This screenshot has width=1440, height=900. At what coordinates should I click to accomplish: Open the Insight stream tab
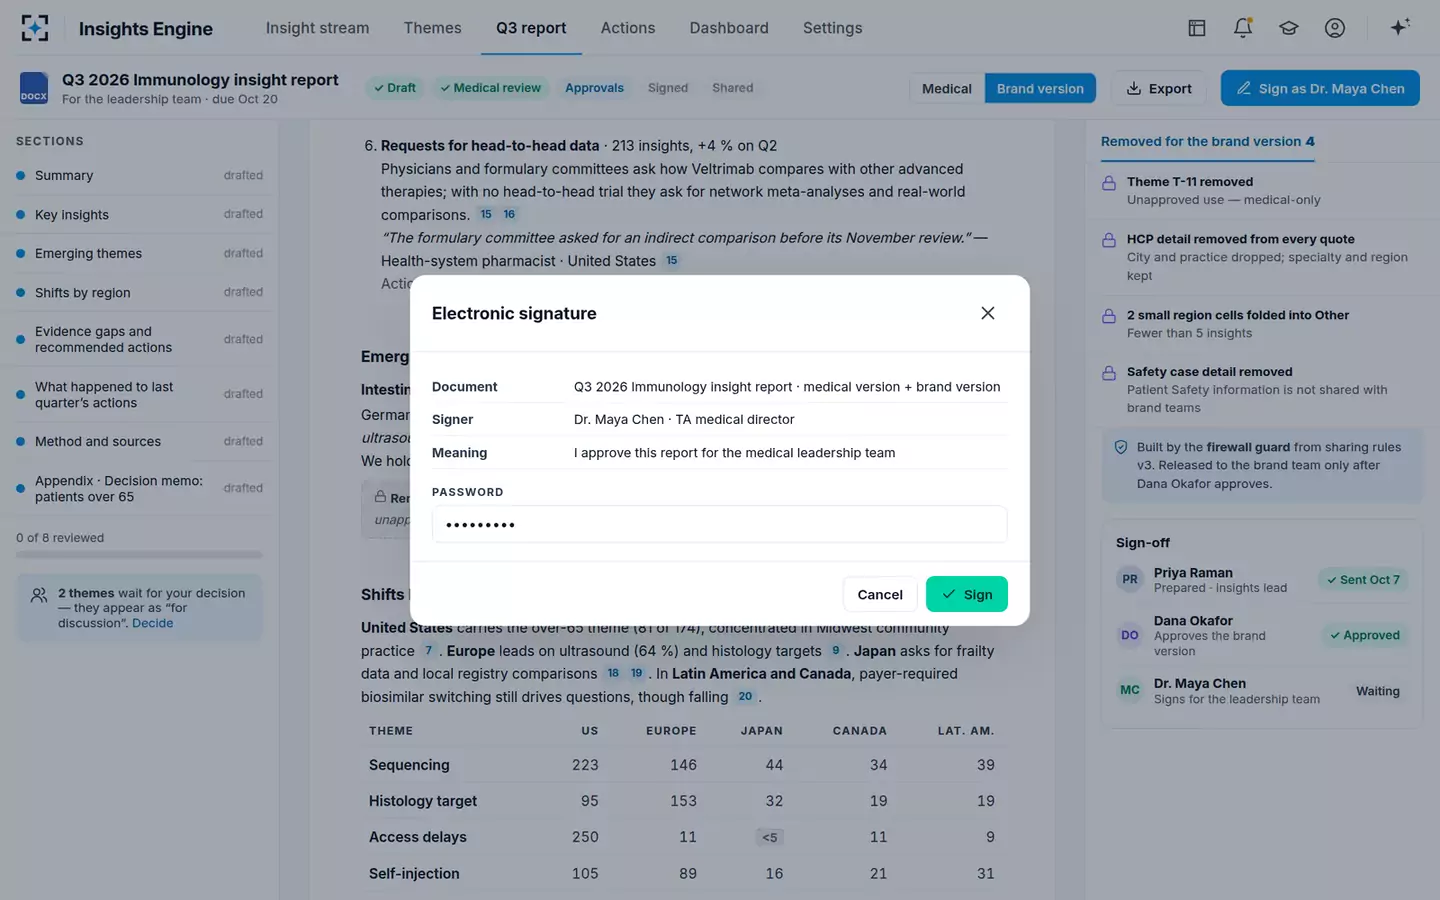(x=317, y=28)
